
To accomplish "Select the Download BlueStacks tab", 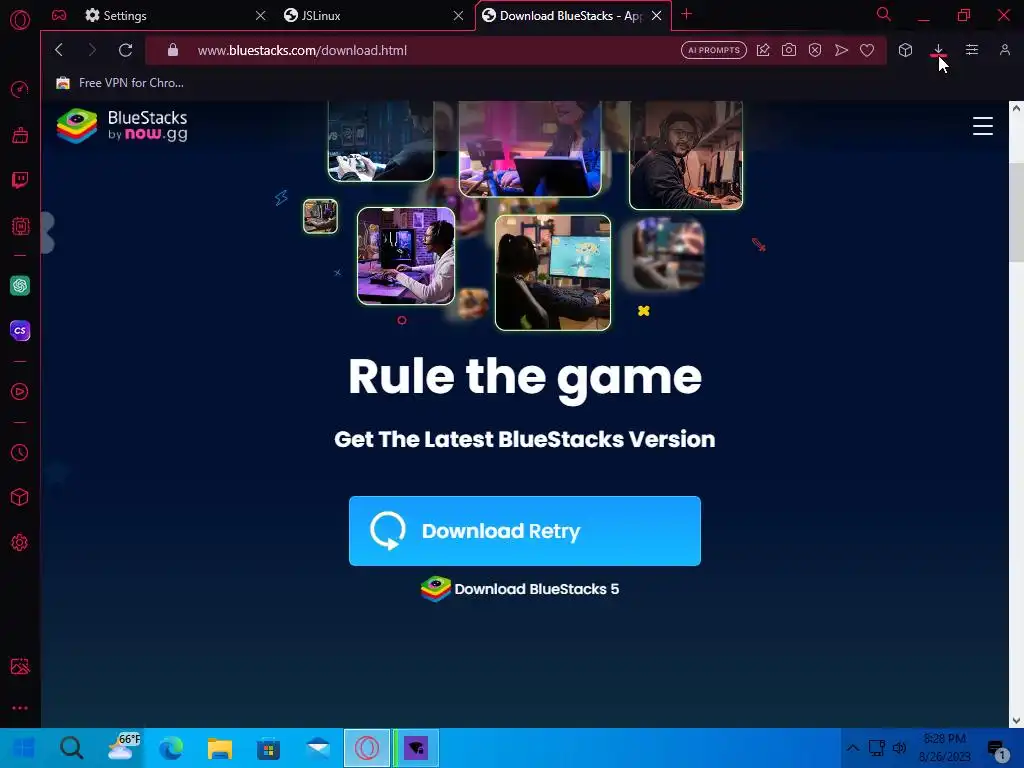I will coord(571,16).
